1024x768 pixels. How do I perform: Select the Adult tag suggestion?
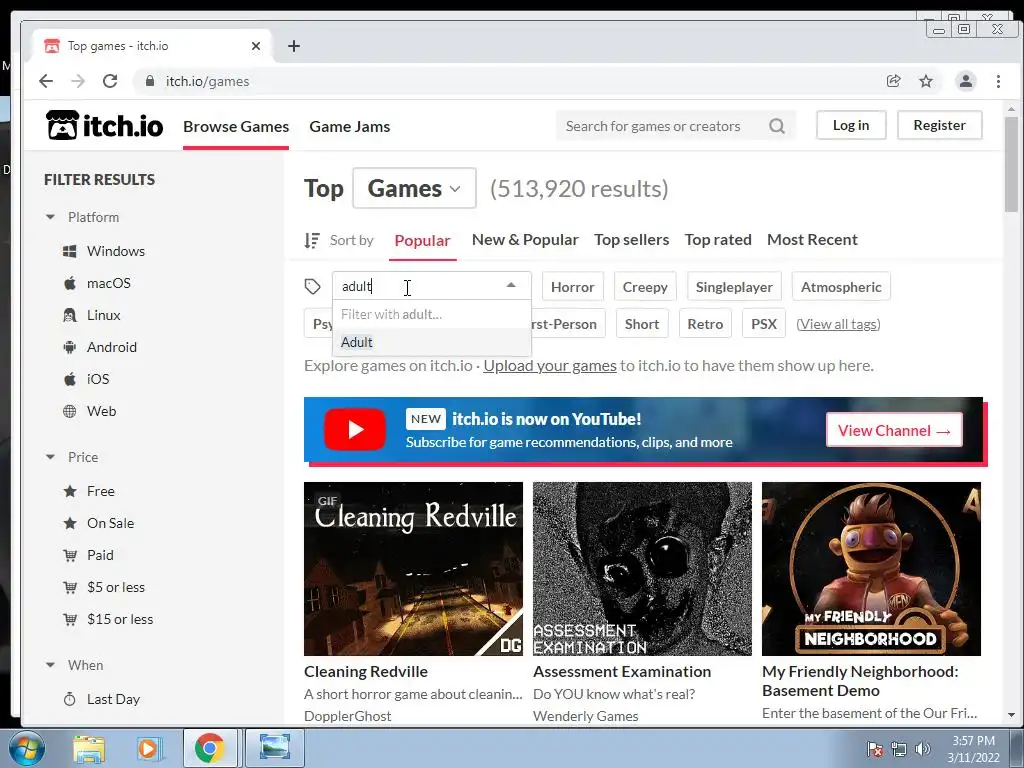tap(432, 342)
